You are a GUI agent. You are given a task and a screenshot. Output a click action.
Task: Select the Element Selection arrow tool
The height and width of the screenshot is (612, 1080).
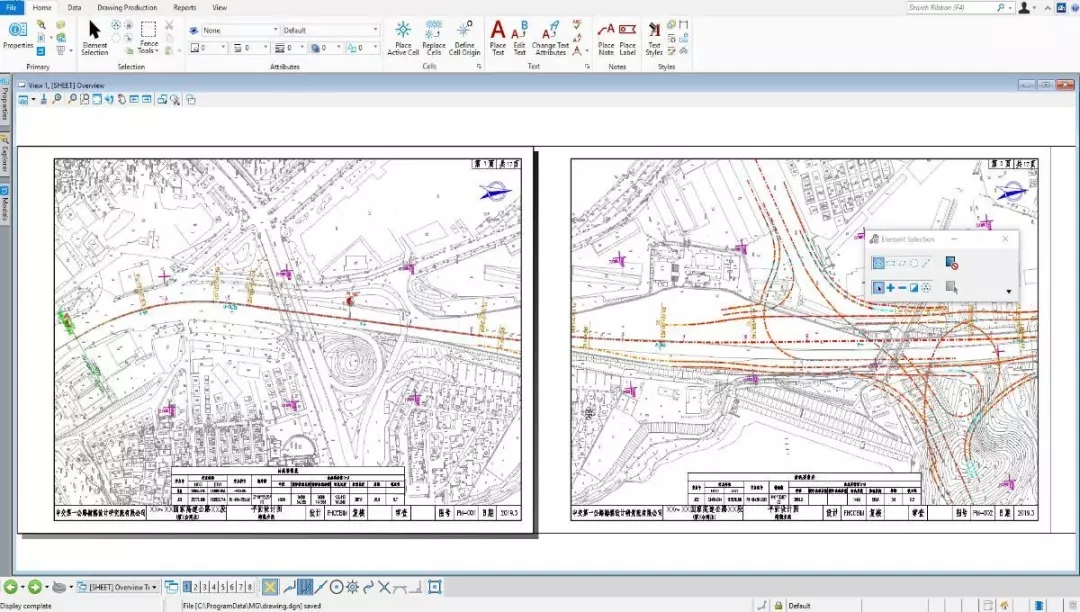(94, 35)
